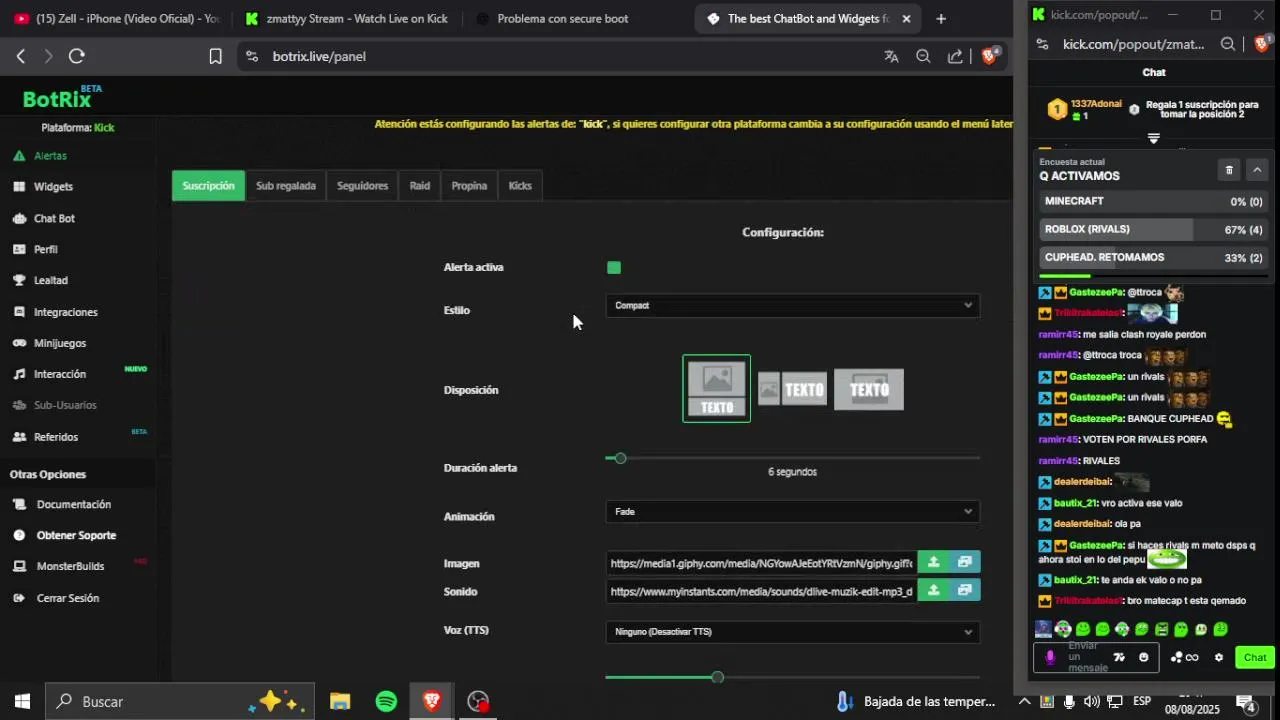Delete the current poll in Kick chat

[1229, 170]
